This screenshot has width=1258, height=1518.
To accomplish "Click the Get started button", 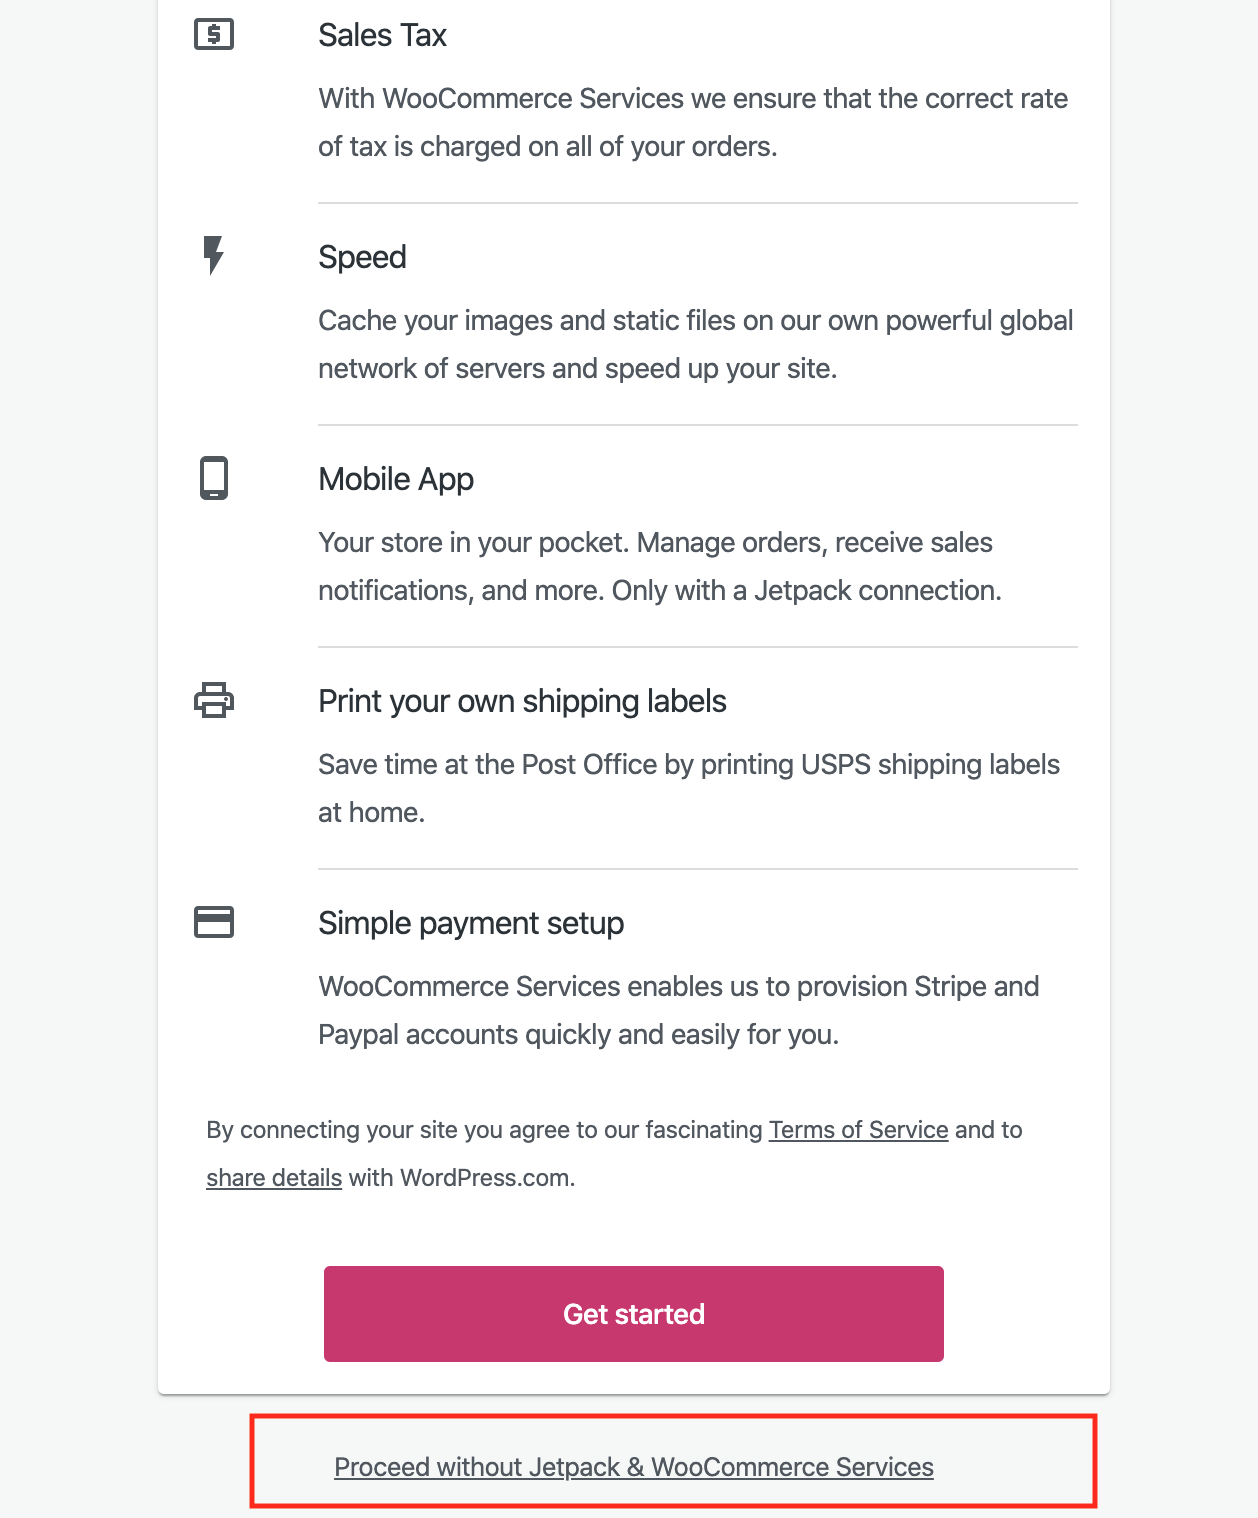I will pos(634,1314).
